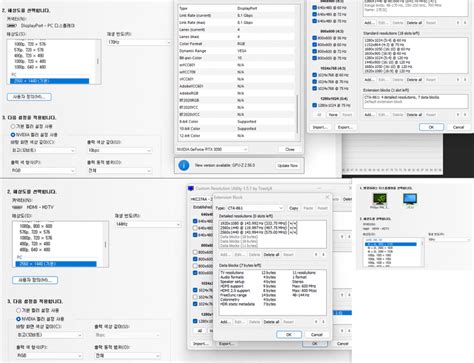Move up arrow in CRU Extension blocks section

458,114
